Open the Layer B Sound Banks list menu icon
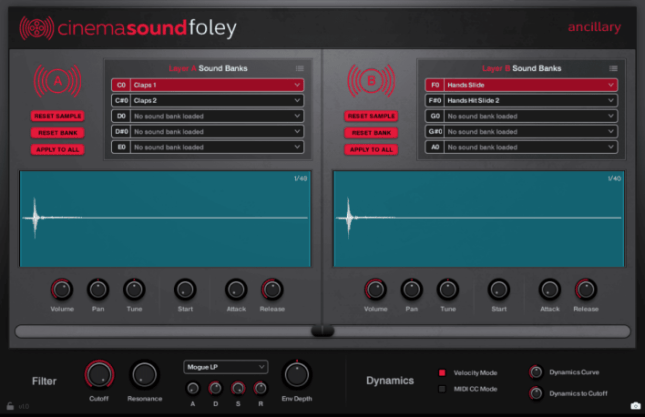 pyautogui.click(x=613, y=68)
